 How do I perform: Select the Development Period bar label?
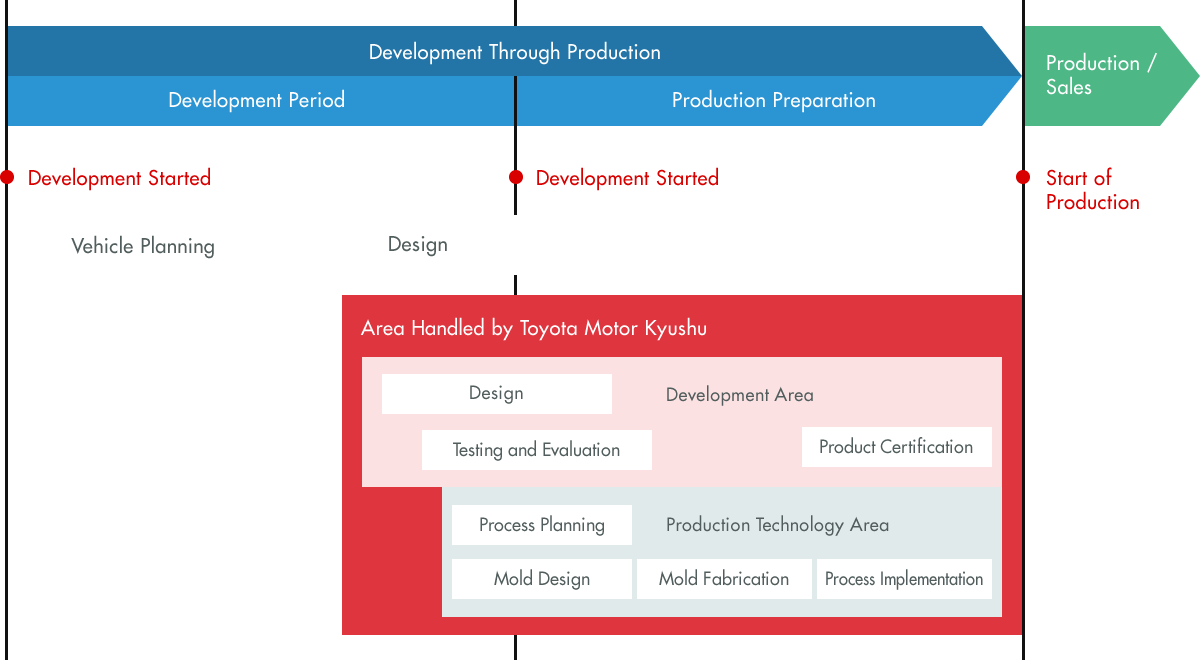257,100
